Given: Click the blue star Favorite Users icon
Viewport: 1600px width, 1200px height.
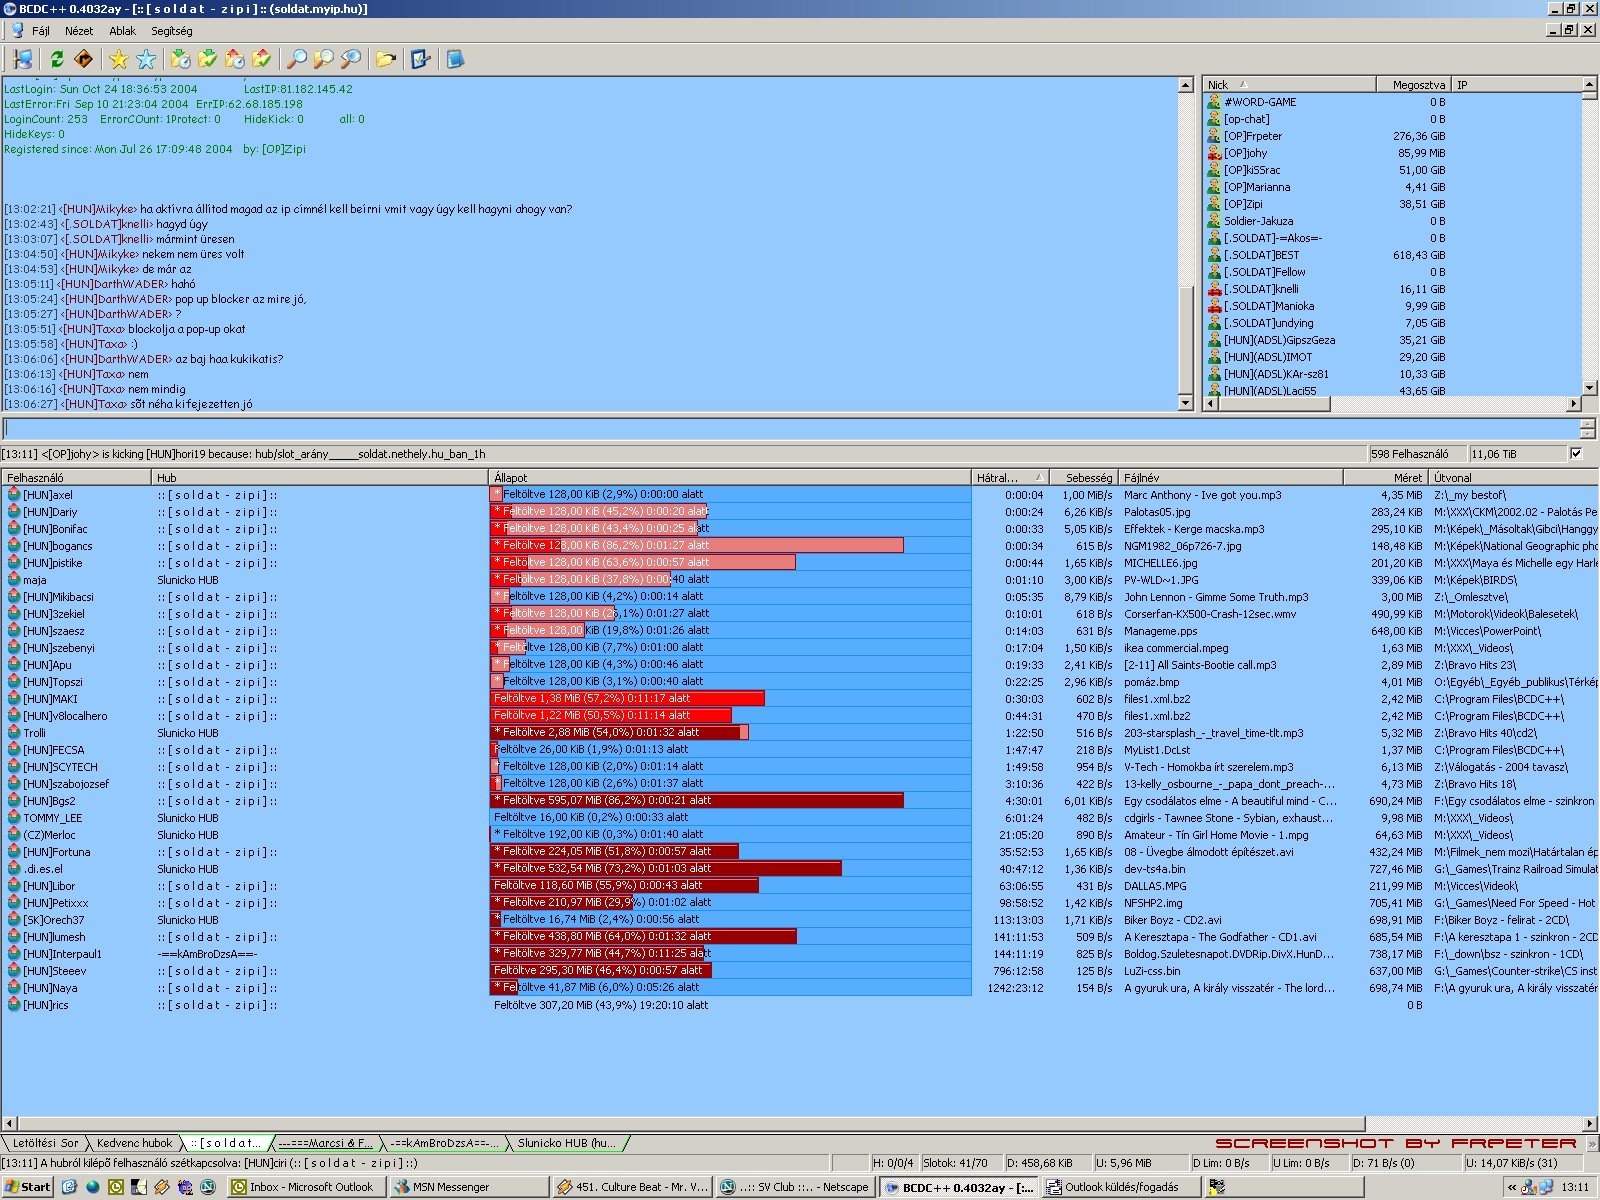Looking at the screenshot, I should (146, 60).
